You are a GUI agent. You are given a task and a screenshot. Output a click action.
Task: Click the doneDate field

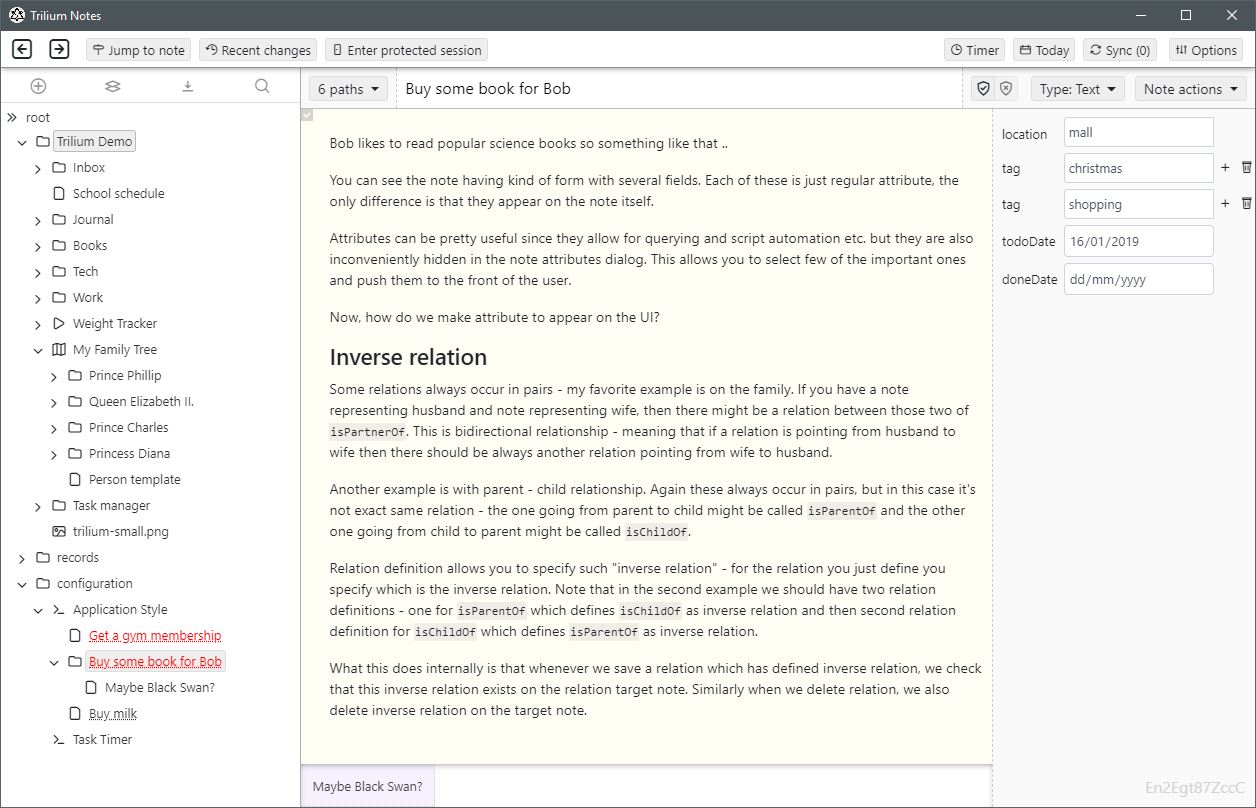point(1139,279)
